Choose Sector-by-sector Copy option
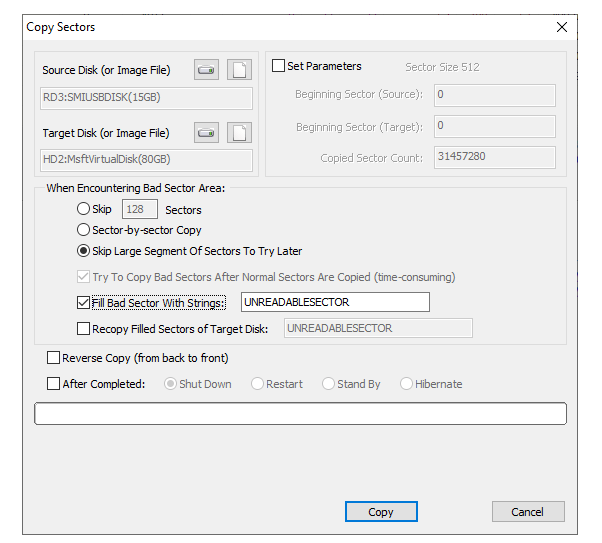602x543 pixels. (84, 230)
